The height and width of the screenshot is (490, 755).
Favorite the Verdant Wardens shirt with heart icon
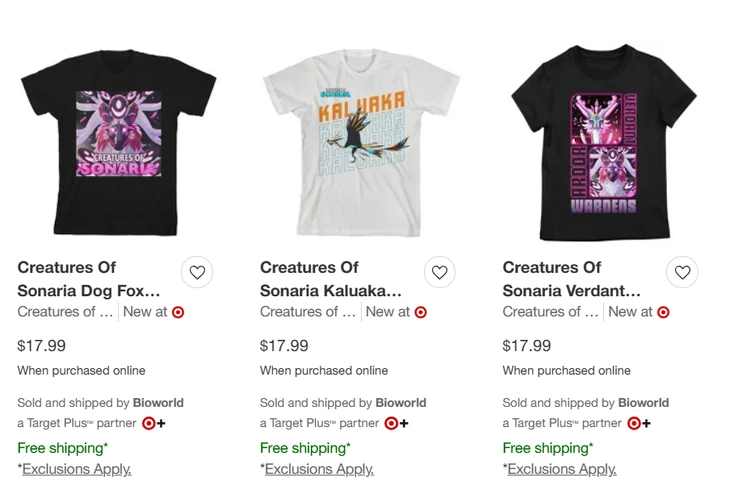click(x=682, y=272)
